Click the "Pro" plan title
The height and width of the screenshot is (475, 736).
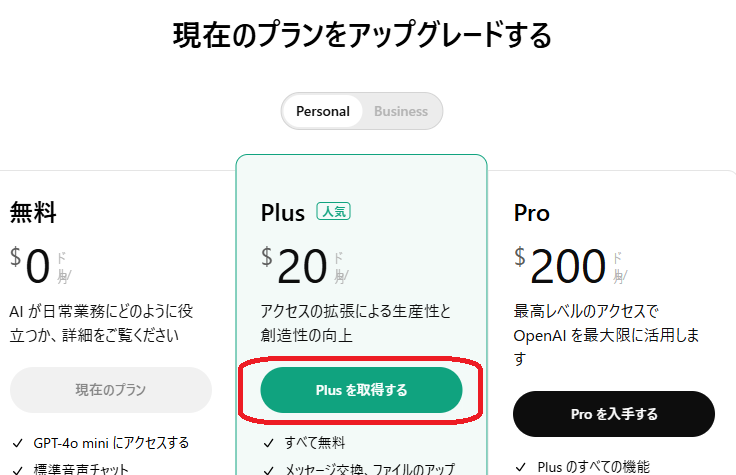(532, 213)
